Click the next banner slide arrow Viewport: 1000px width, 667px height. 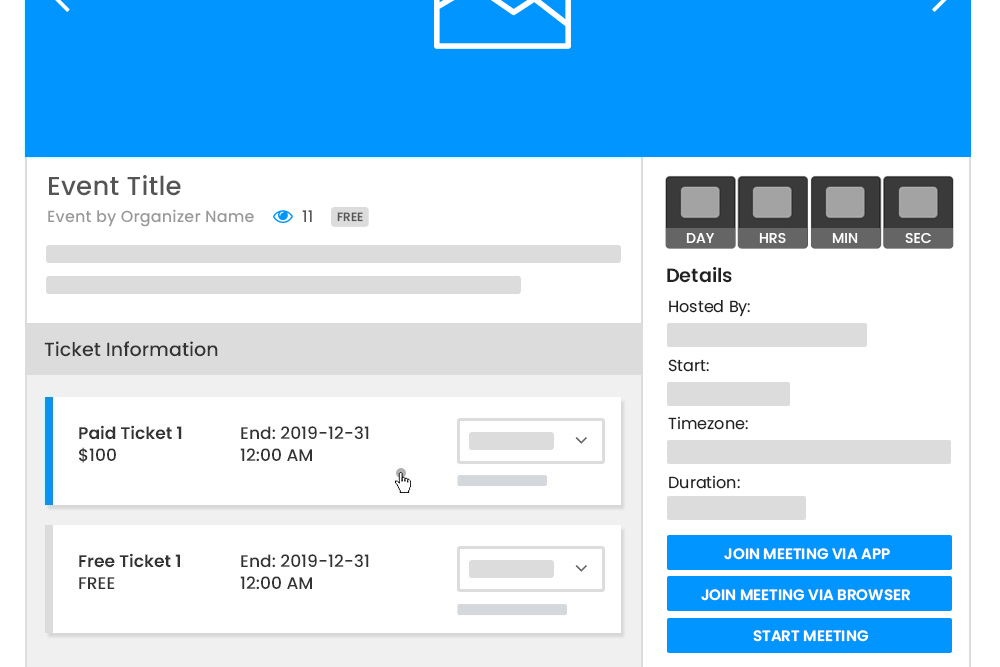[x=939, y=5]
